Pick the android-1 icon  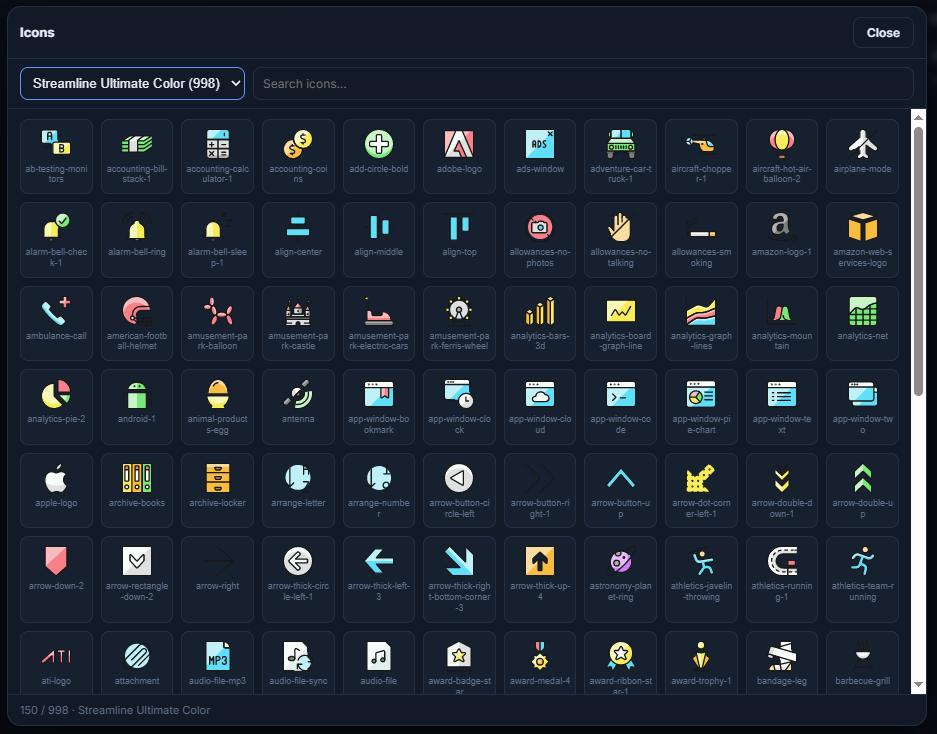[137, 407]
